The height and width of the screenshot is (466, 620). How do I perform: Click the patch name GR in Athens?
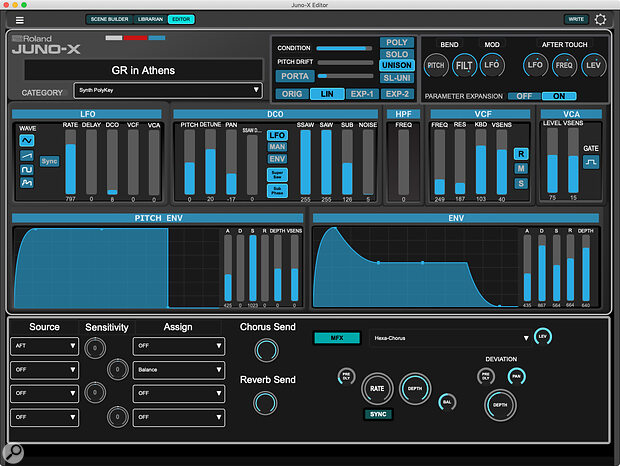click(143, 70)
